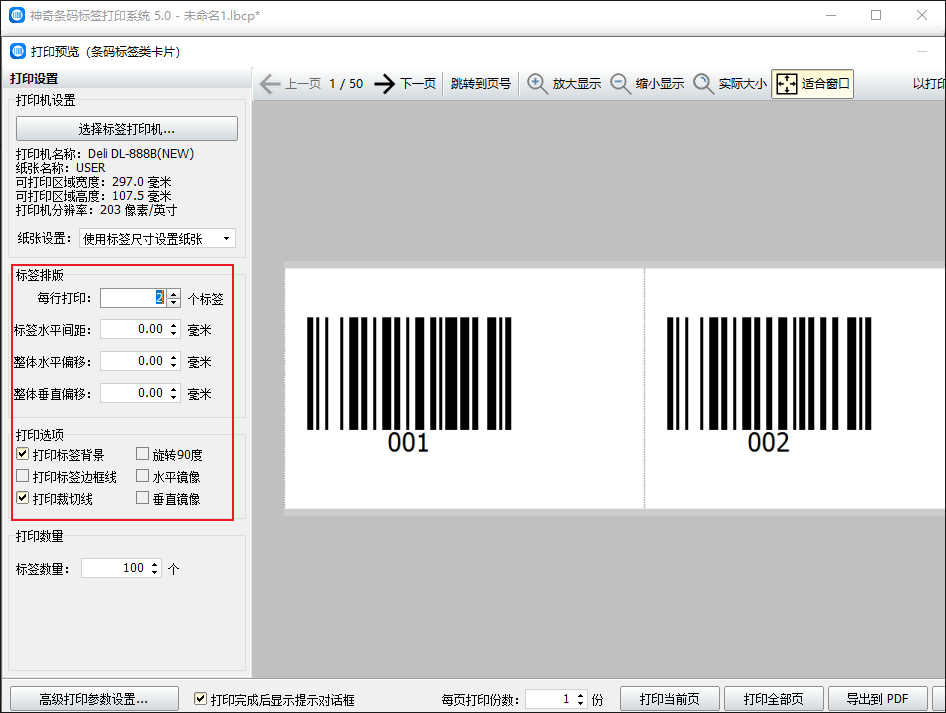The width and height of the screenshot is (946, 713).
Task: Zoom out with the 缩小显示 magnifier icon
Action: tap(620, 83)
